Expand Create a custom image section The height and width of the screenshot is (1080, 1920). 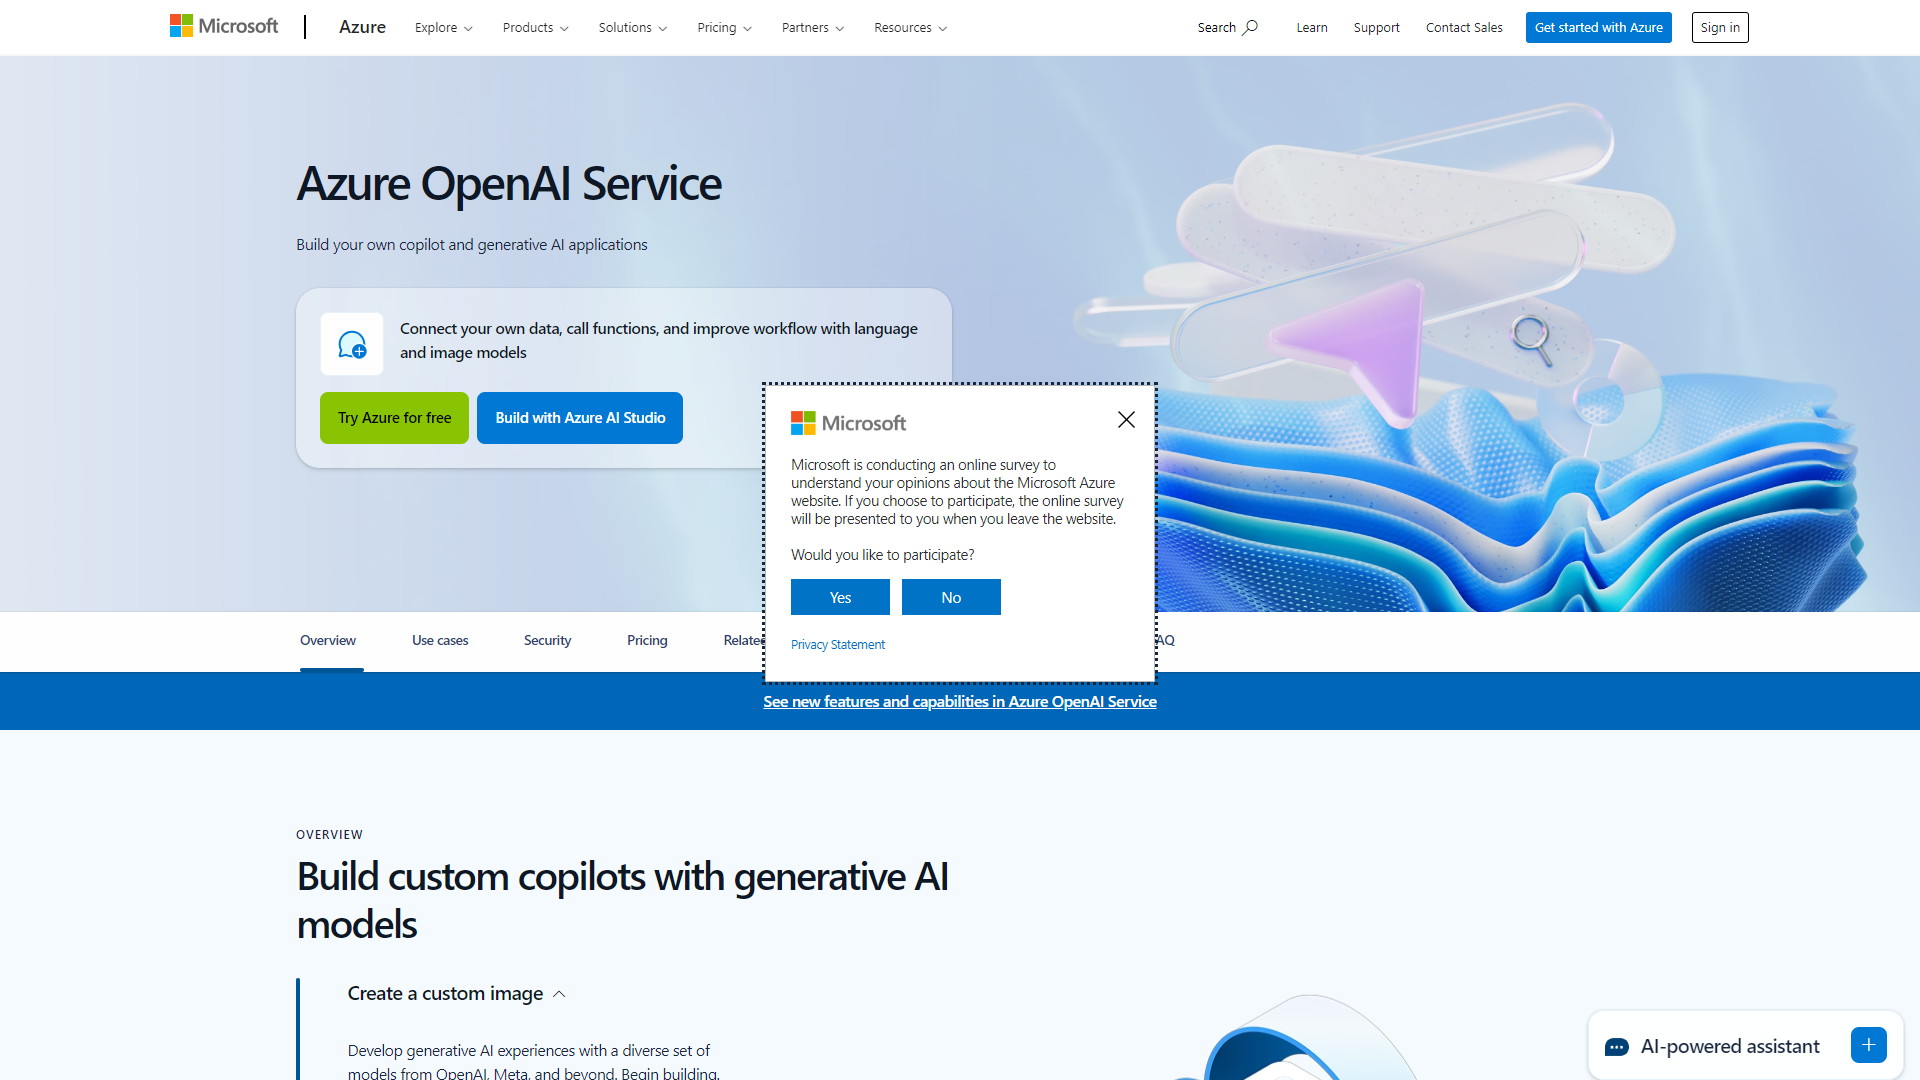pos(455,993)
